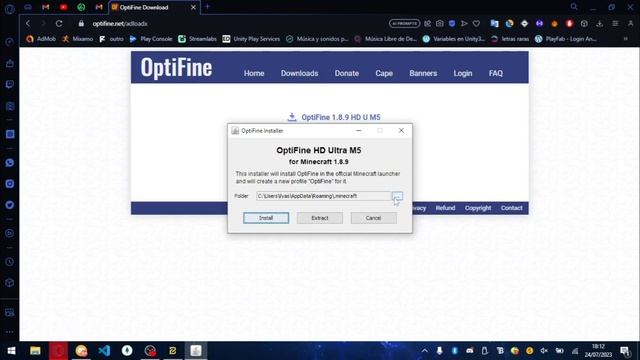Open the Cape page in OptiFine navigation

tap(384, 73)
